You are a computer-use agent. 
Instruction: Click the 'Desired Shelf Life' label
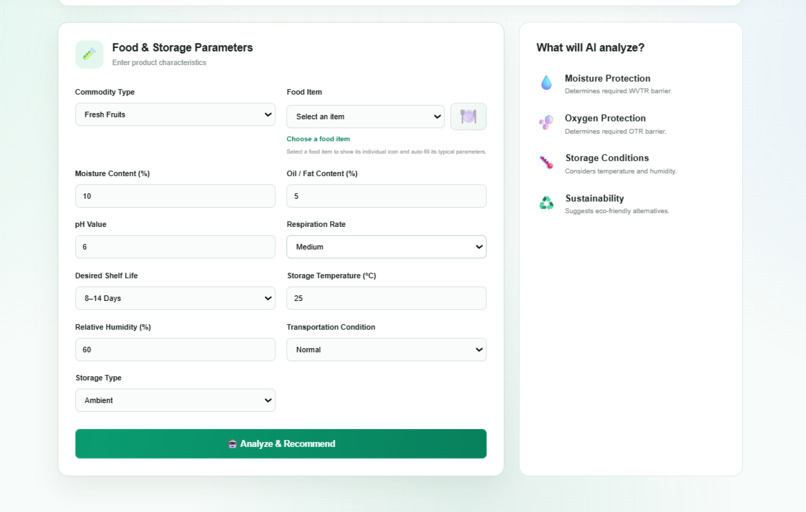106,276
